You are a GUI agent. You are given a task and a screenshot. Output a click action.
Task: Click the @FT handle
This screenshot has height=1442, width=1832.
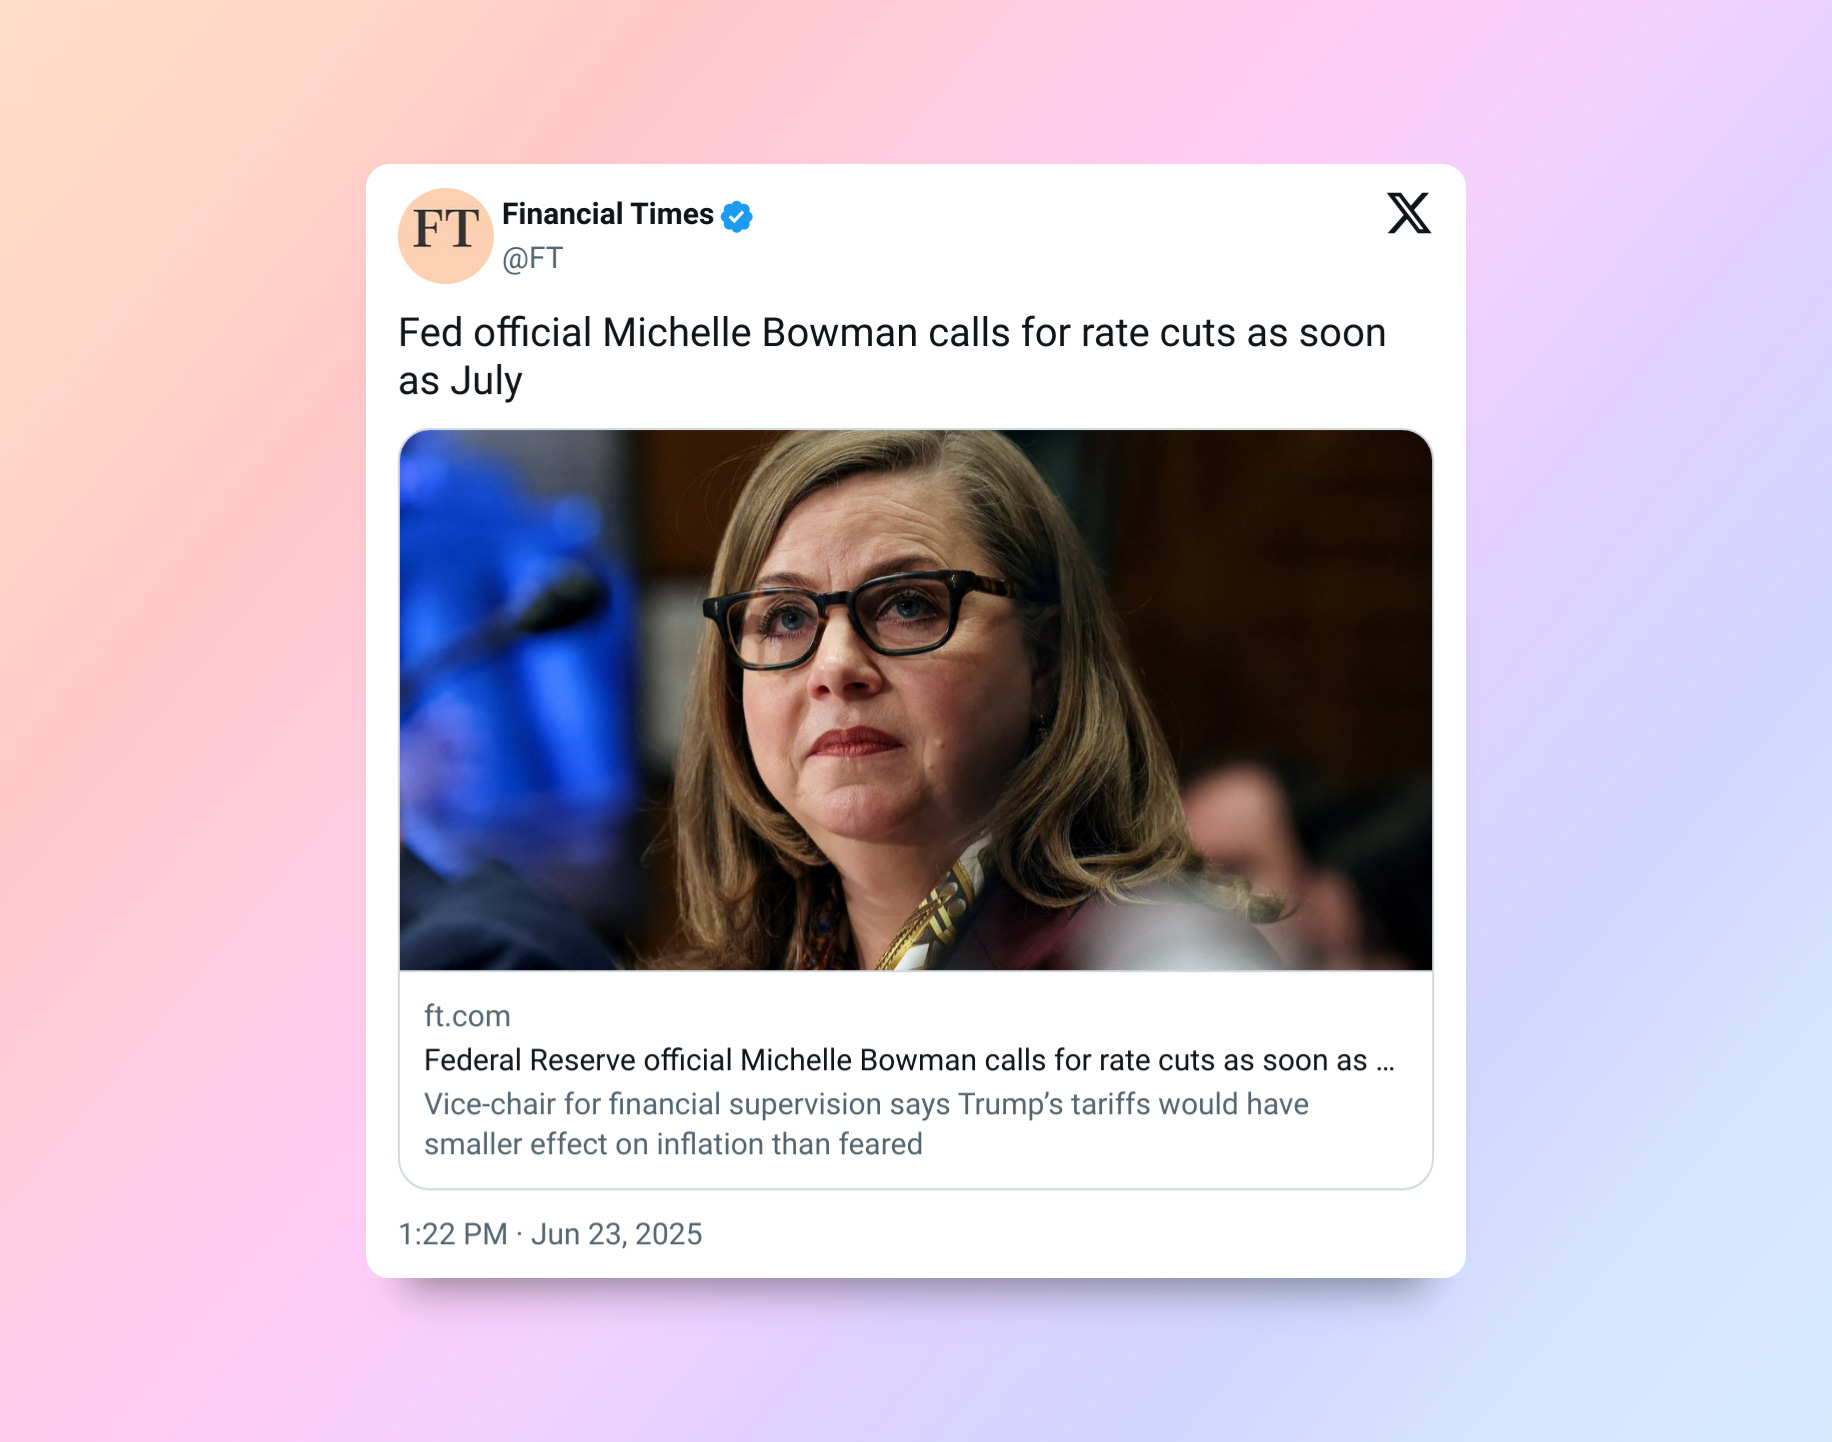[532, 258]
